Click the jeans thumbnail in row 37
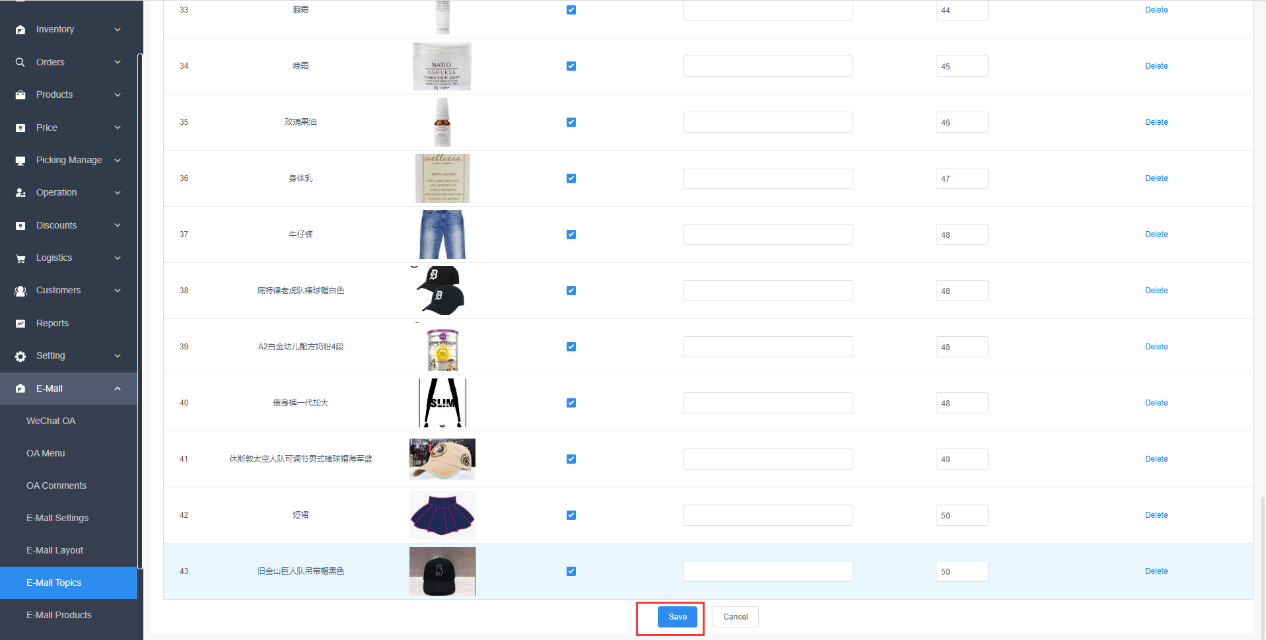The height and width of the screenshot is (640, 1266). point(442,234)
